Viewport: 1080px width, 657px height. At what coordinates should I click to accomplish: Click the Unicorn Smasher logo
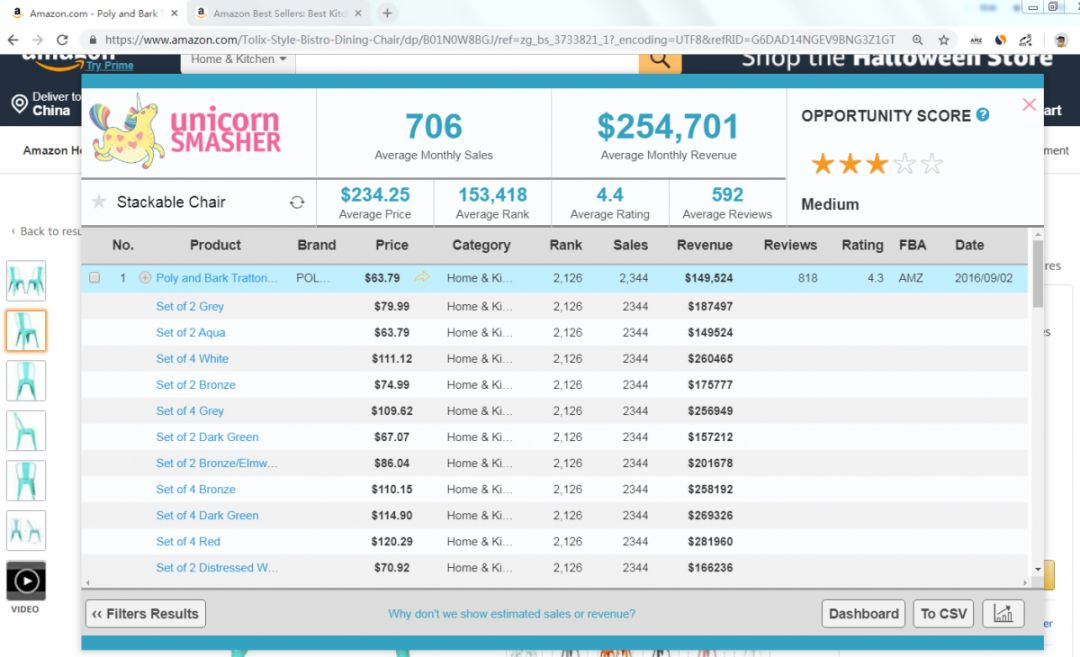[x=185, y=131]
